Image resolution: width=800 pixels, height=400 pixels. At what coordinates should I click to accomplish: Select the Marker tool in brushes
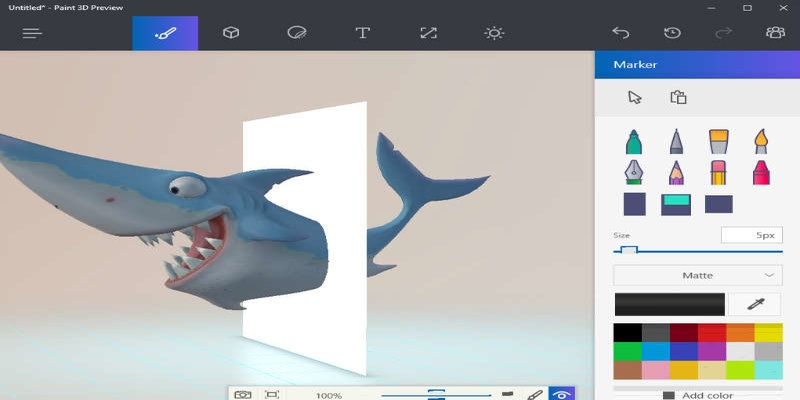(x=634, y=140)
